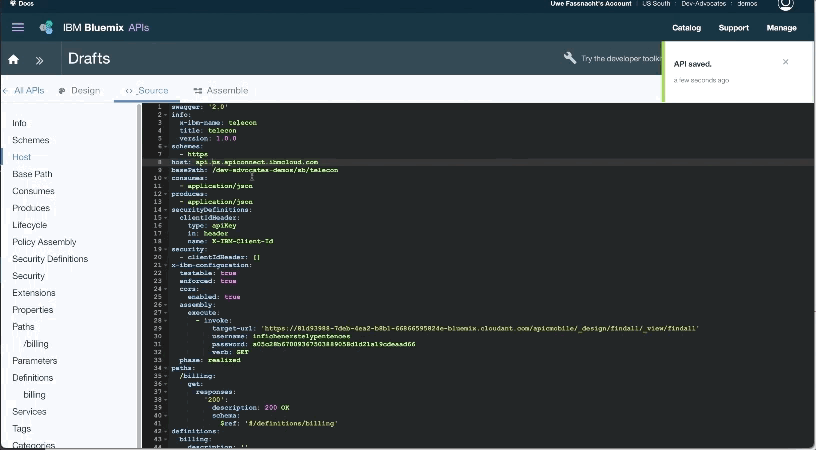Screen dimensions: 816x450
Task: Select the Dev-Advocates organization
Action: 704,4
